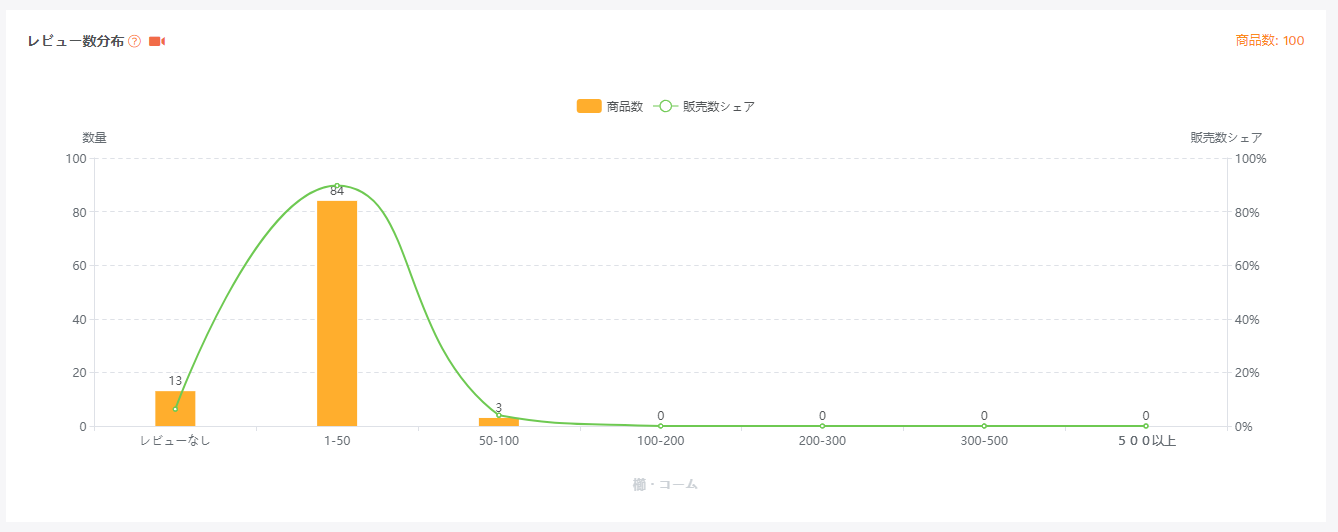Click the help question mark icon
The width and height of the screenshot is (1338, 532).
(135, 41)
